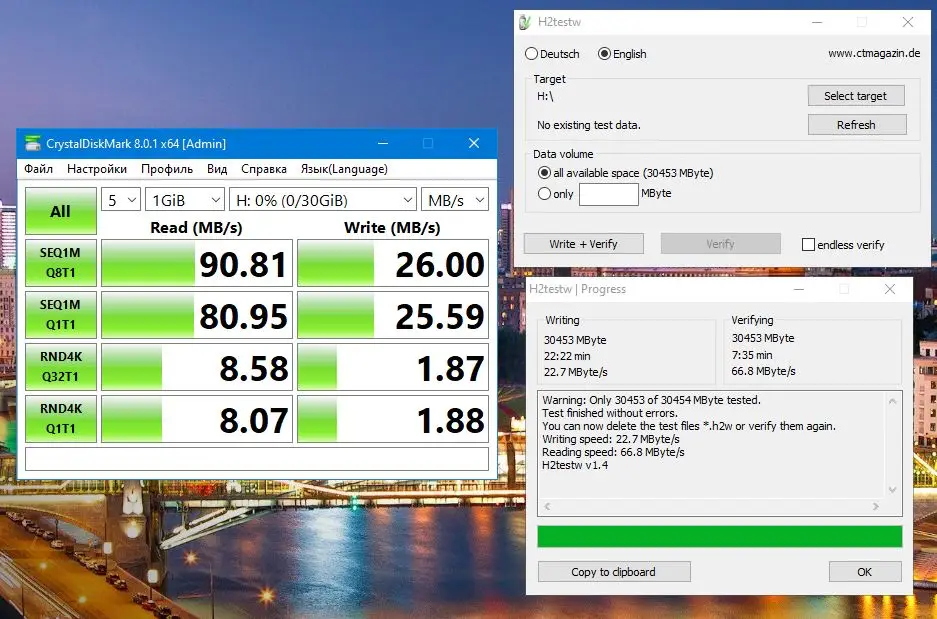This screenshot has height=619, width=937.
Task: Open the Вид menu
Action: 217,169
